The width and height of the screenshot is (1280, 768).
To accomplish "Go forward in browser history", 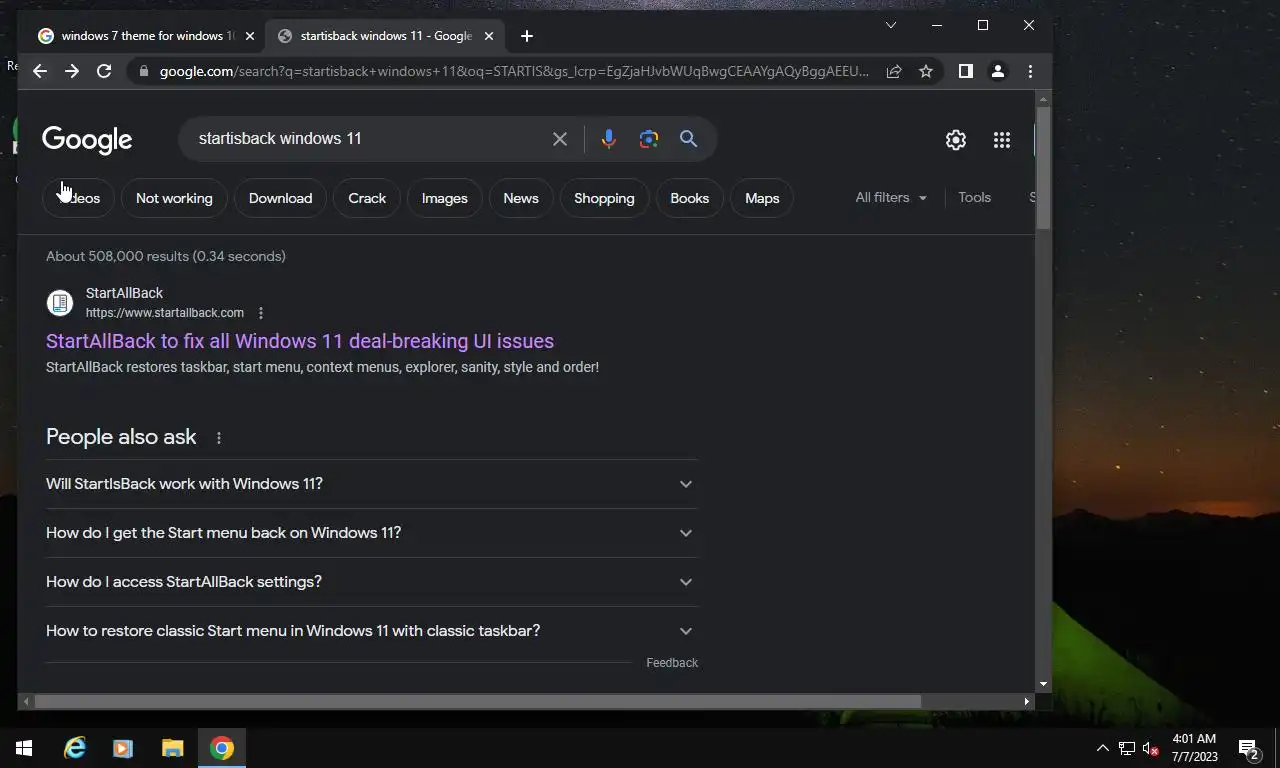I will click(x=72, y=71).
